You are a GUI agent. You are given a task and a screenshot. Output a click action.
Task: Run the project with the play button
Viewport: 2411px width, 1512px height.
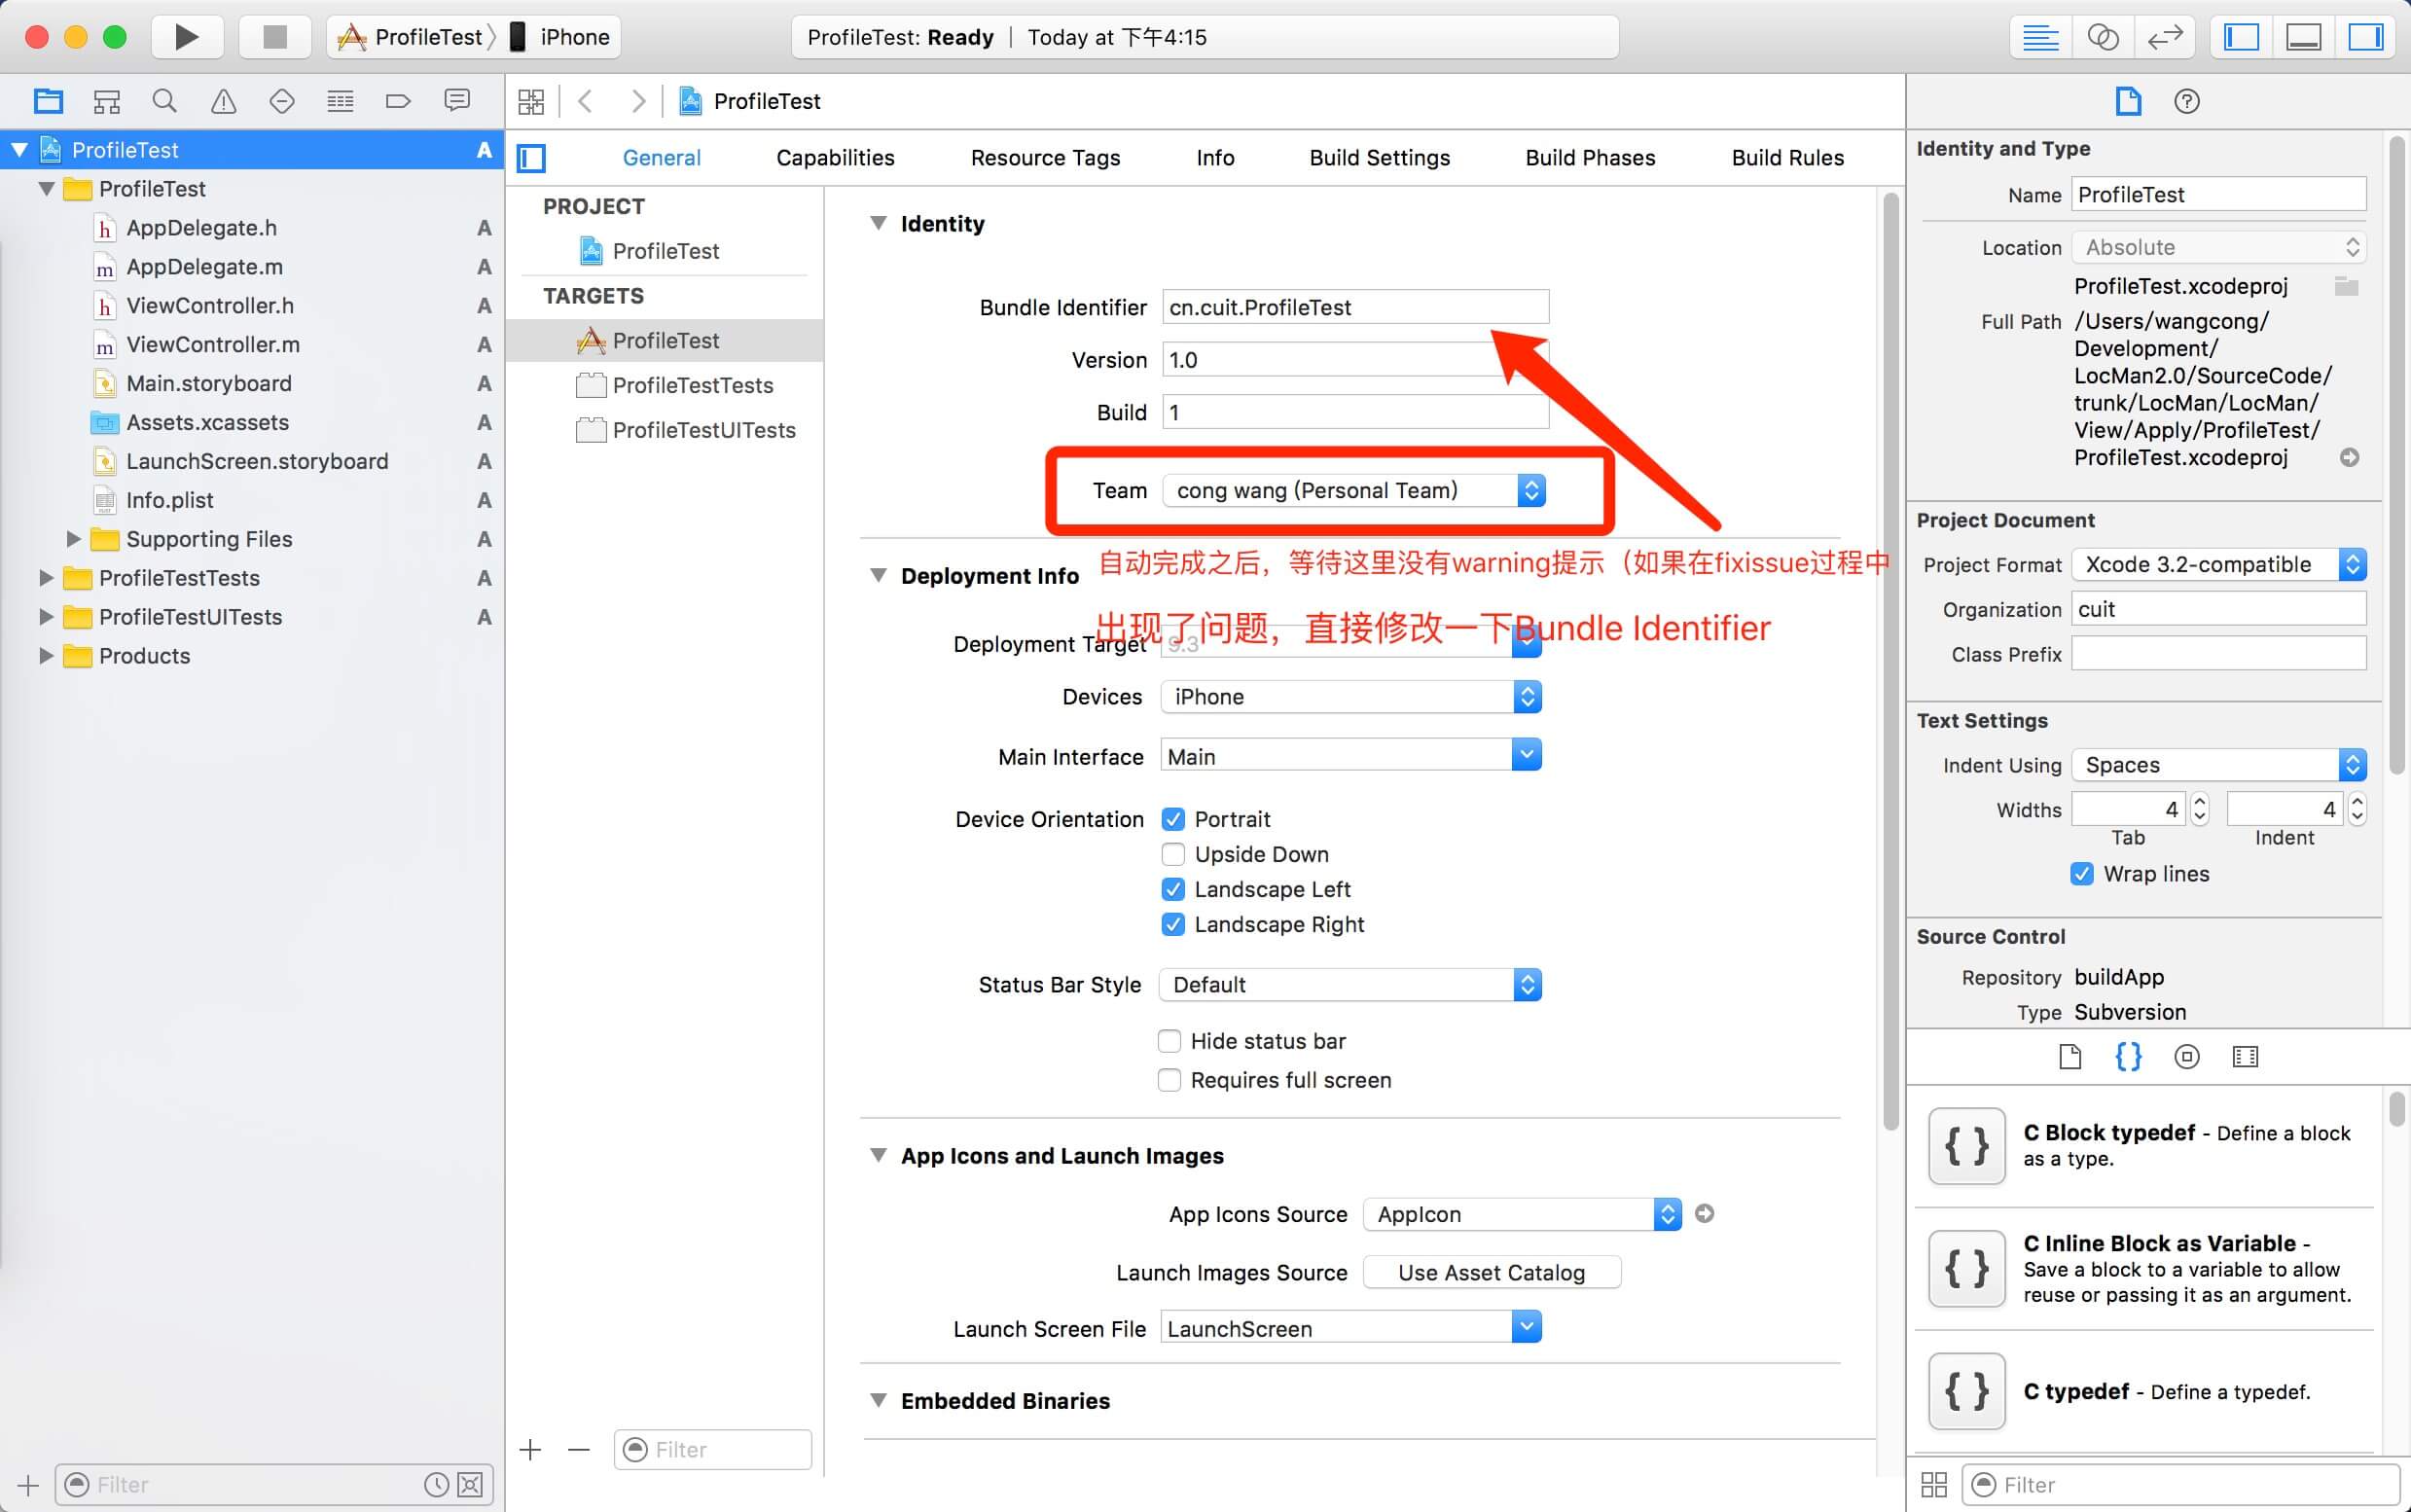[187, 37]
